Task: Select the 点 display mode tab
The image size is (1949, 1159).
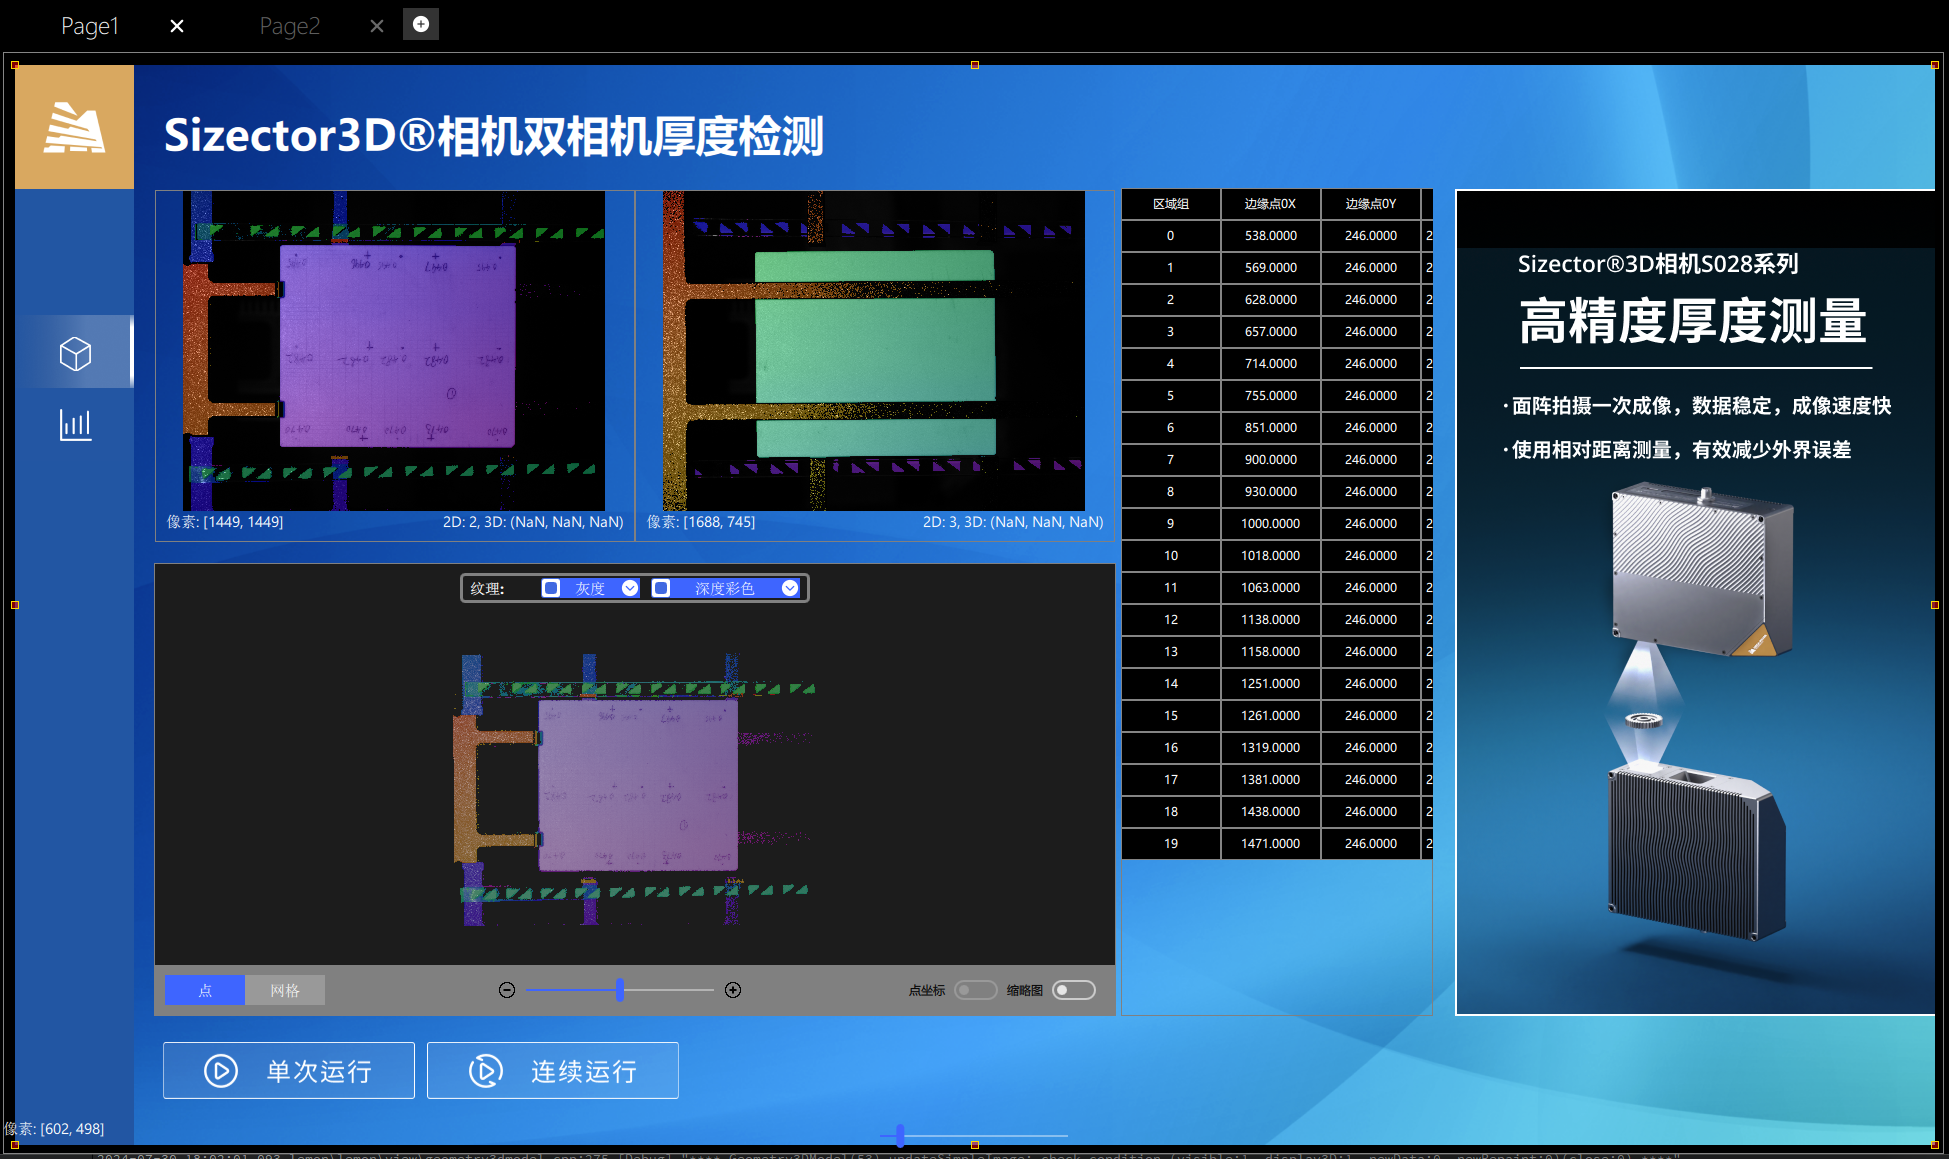Action: tap(205, 990)
